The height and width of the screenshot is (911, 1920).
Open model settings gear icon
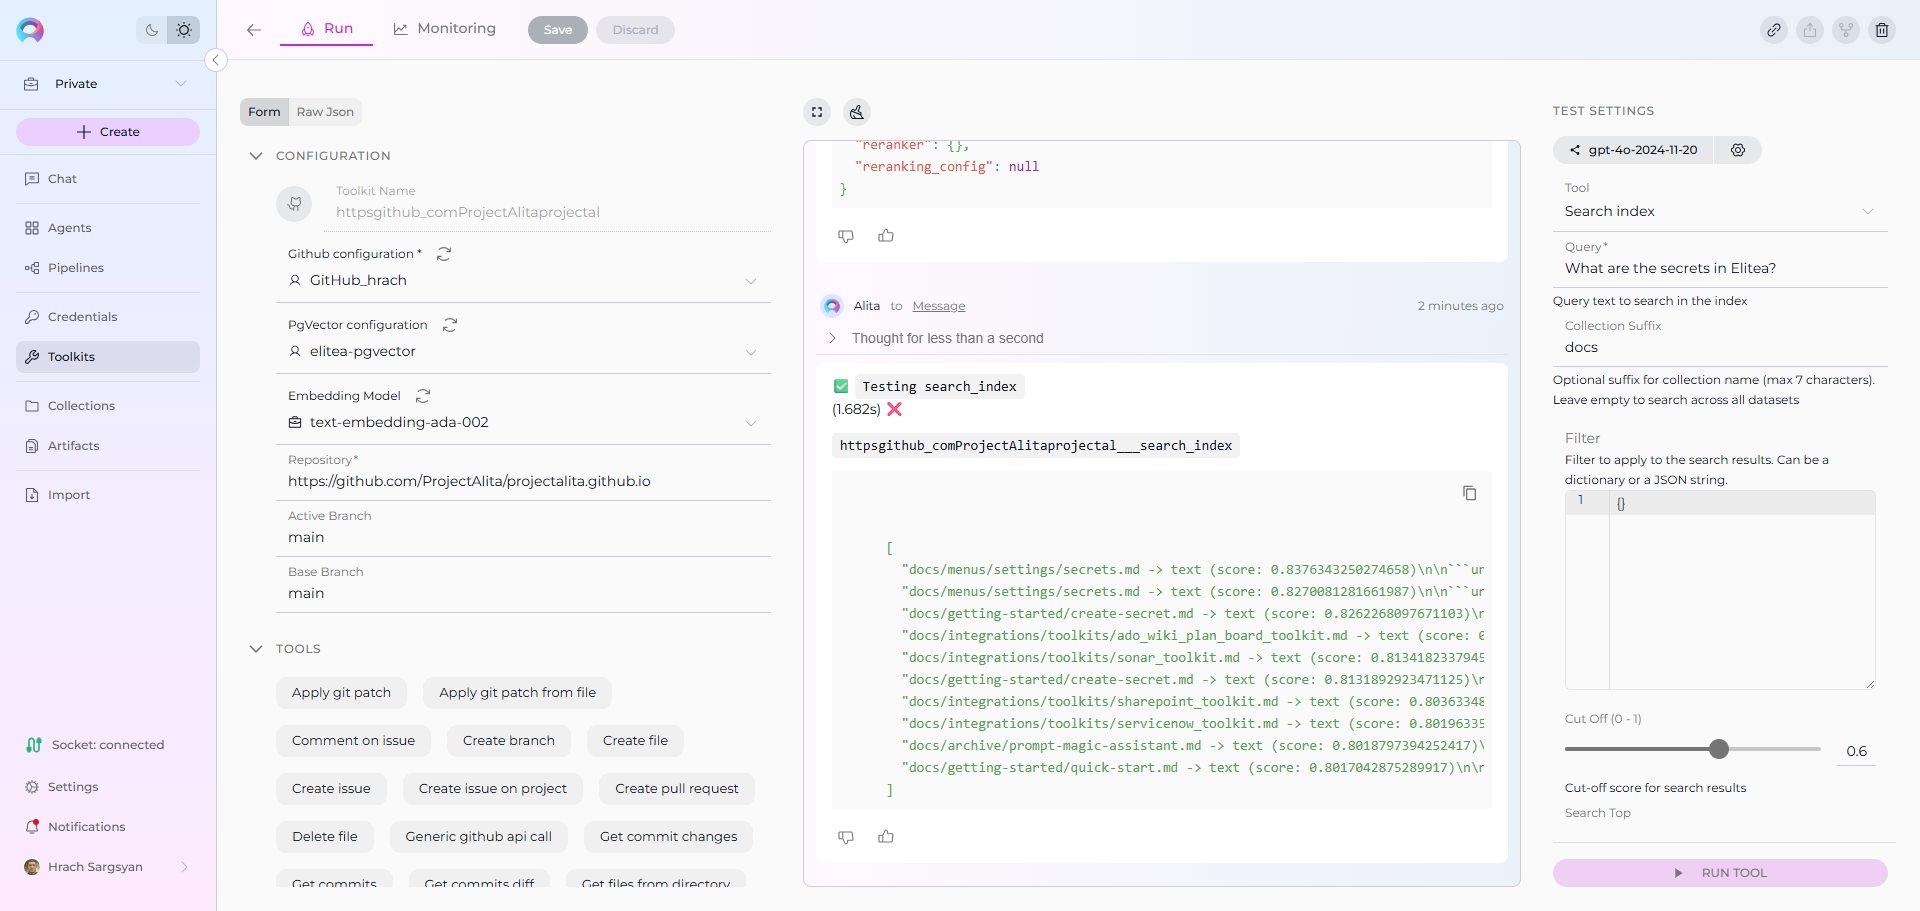(1738, 150)
